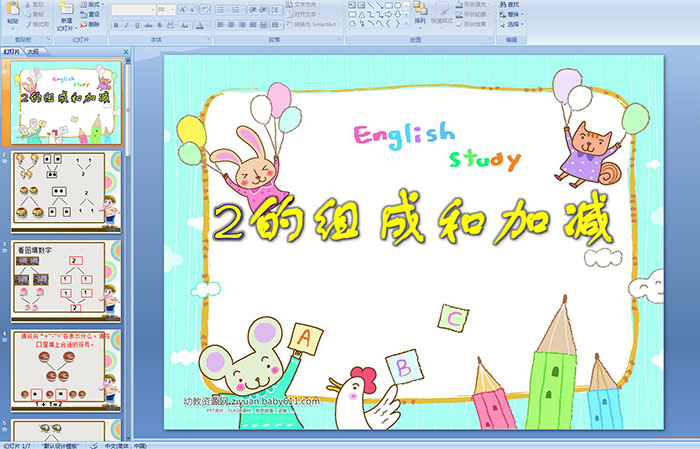700x449 pixels.
Task: Open the Bullets list menu
Action: [222, 9]
